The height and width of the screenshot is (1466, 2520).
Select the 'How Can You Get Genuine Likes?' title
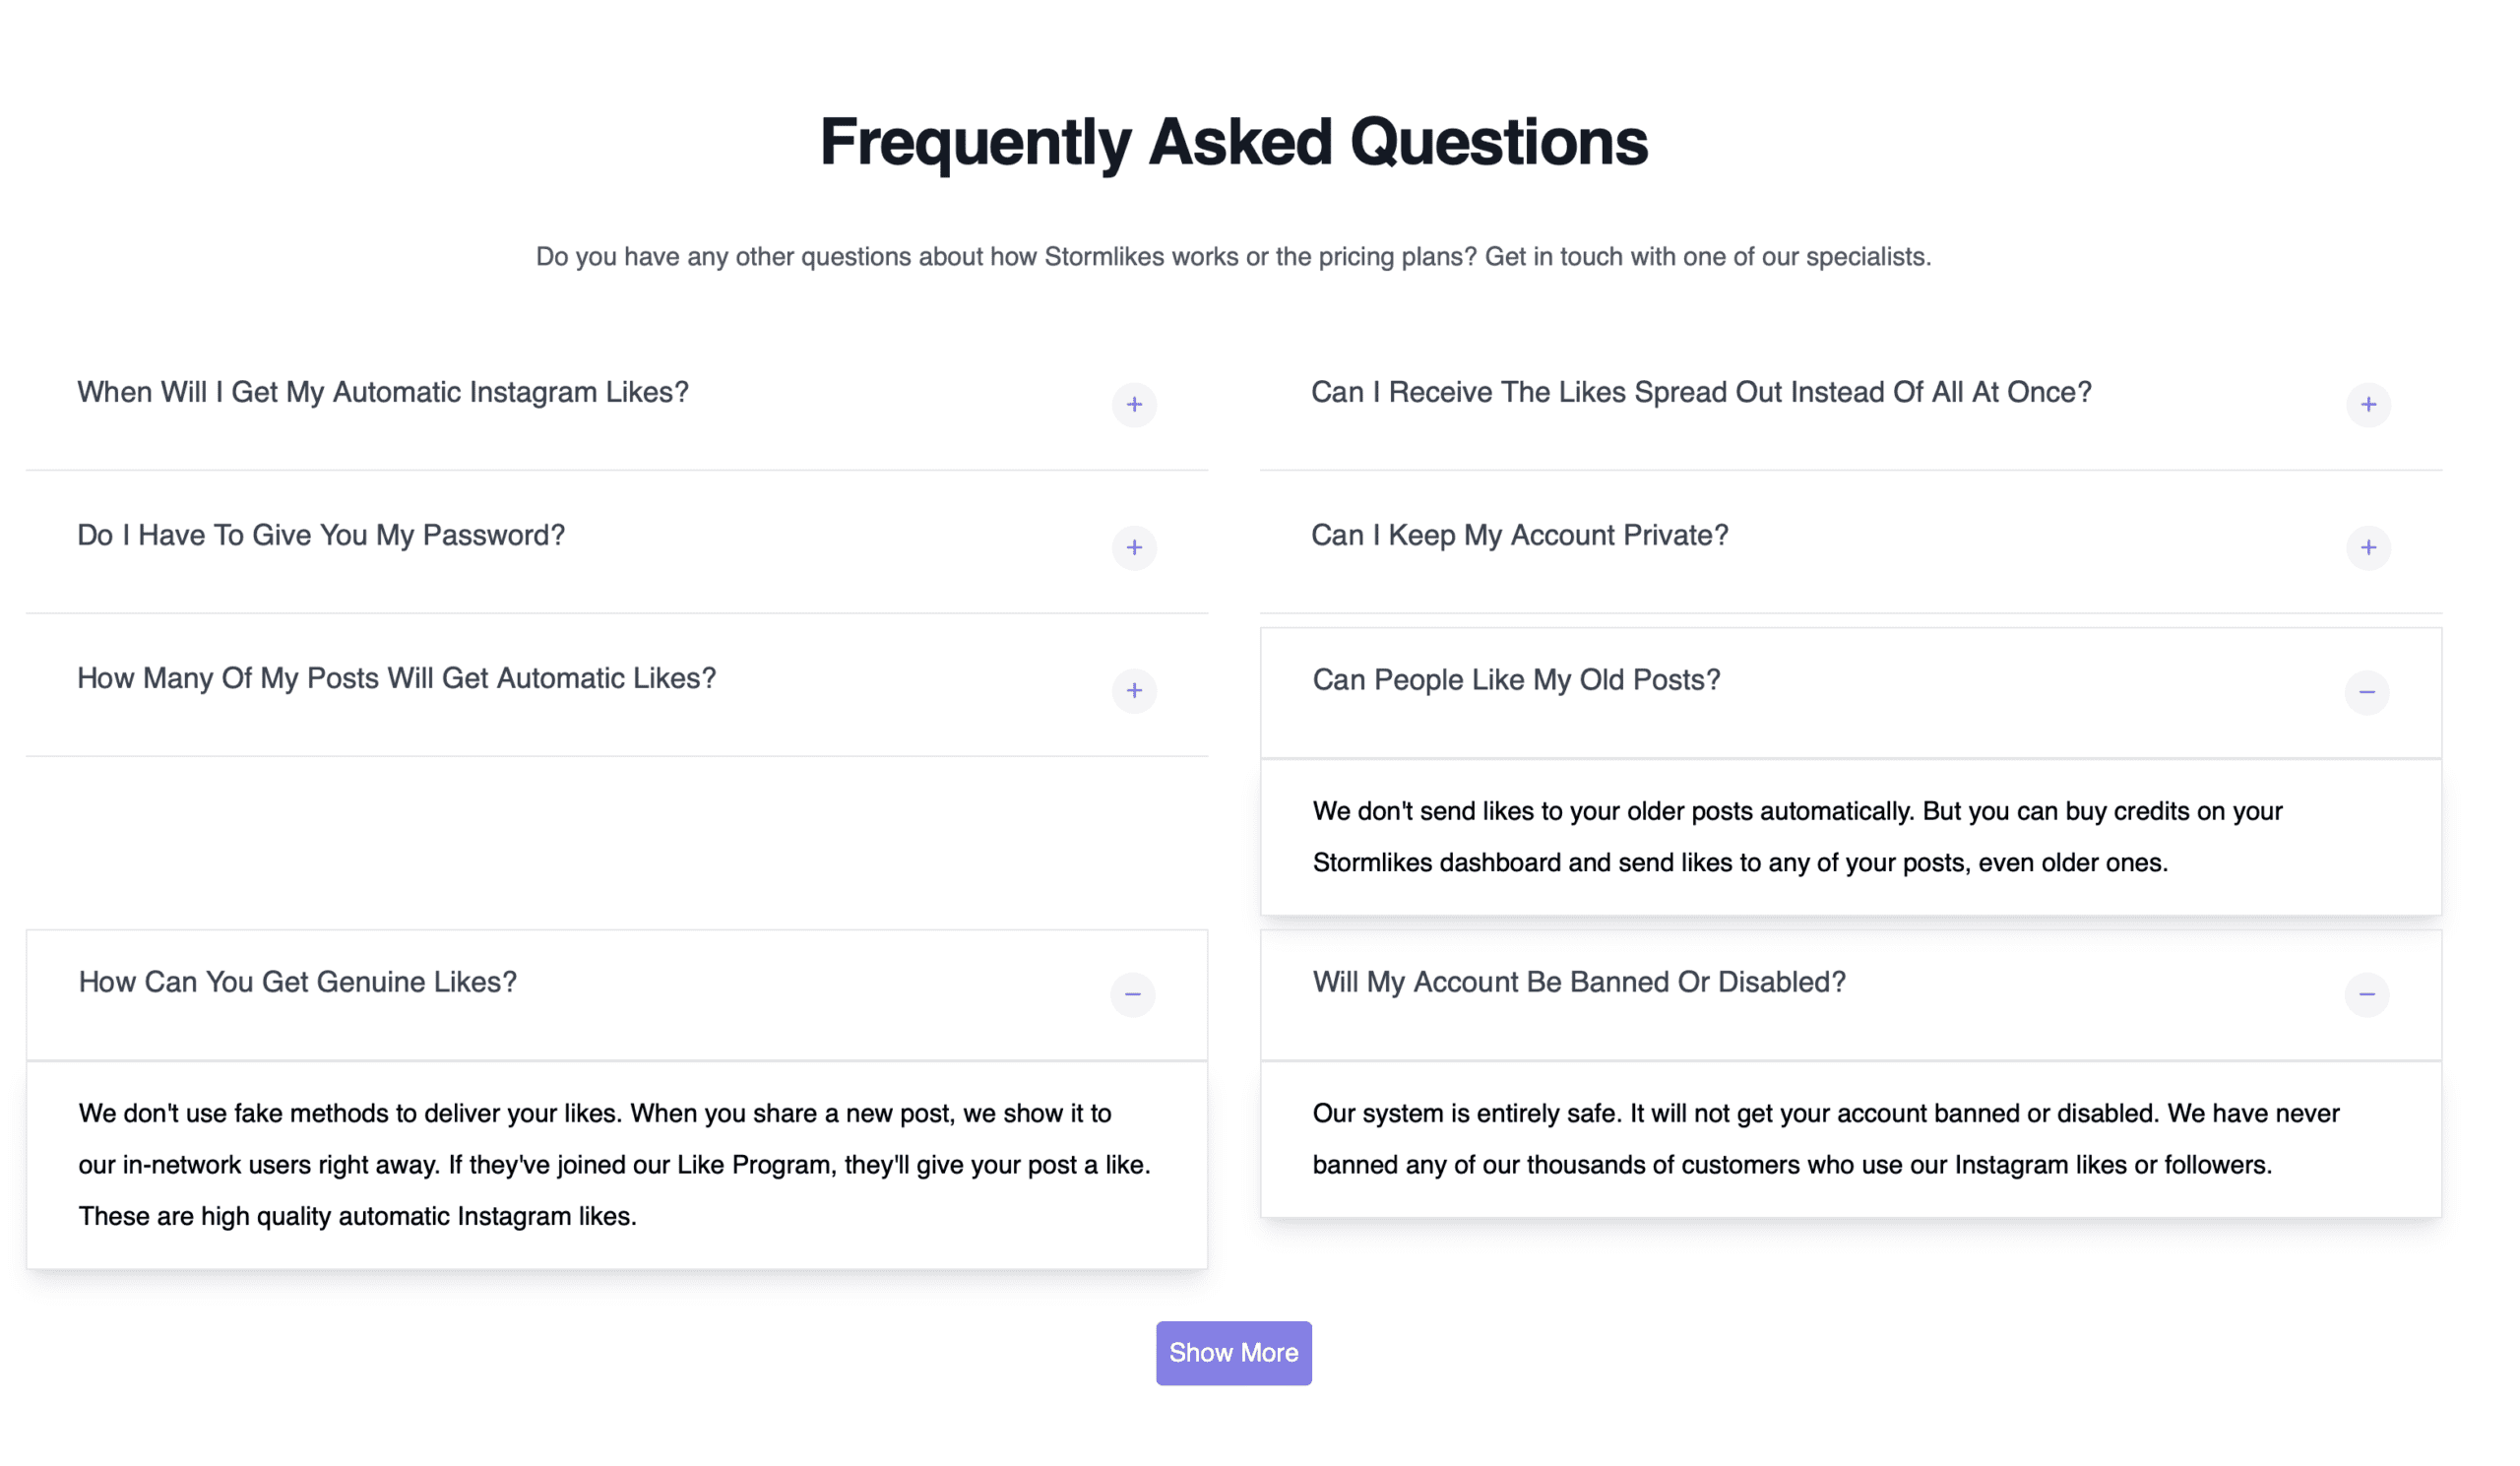(x=297, y=982)
